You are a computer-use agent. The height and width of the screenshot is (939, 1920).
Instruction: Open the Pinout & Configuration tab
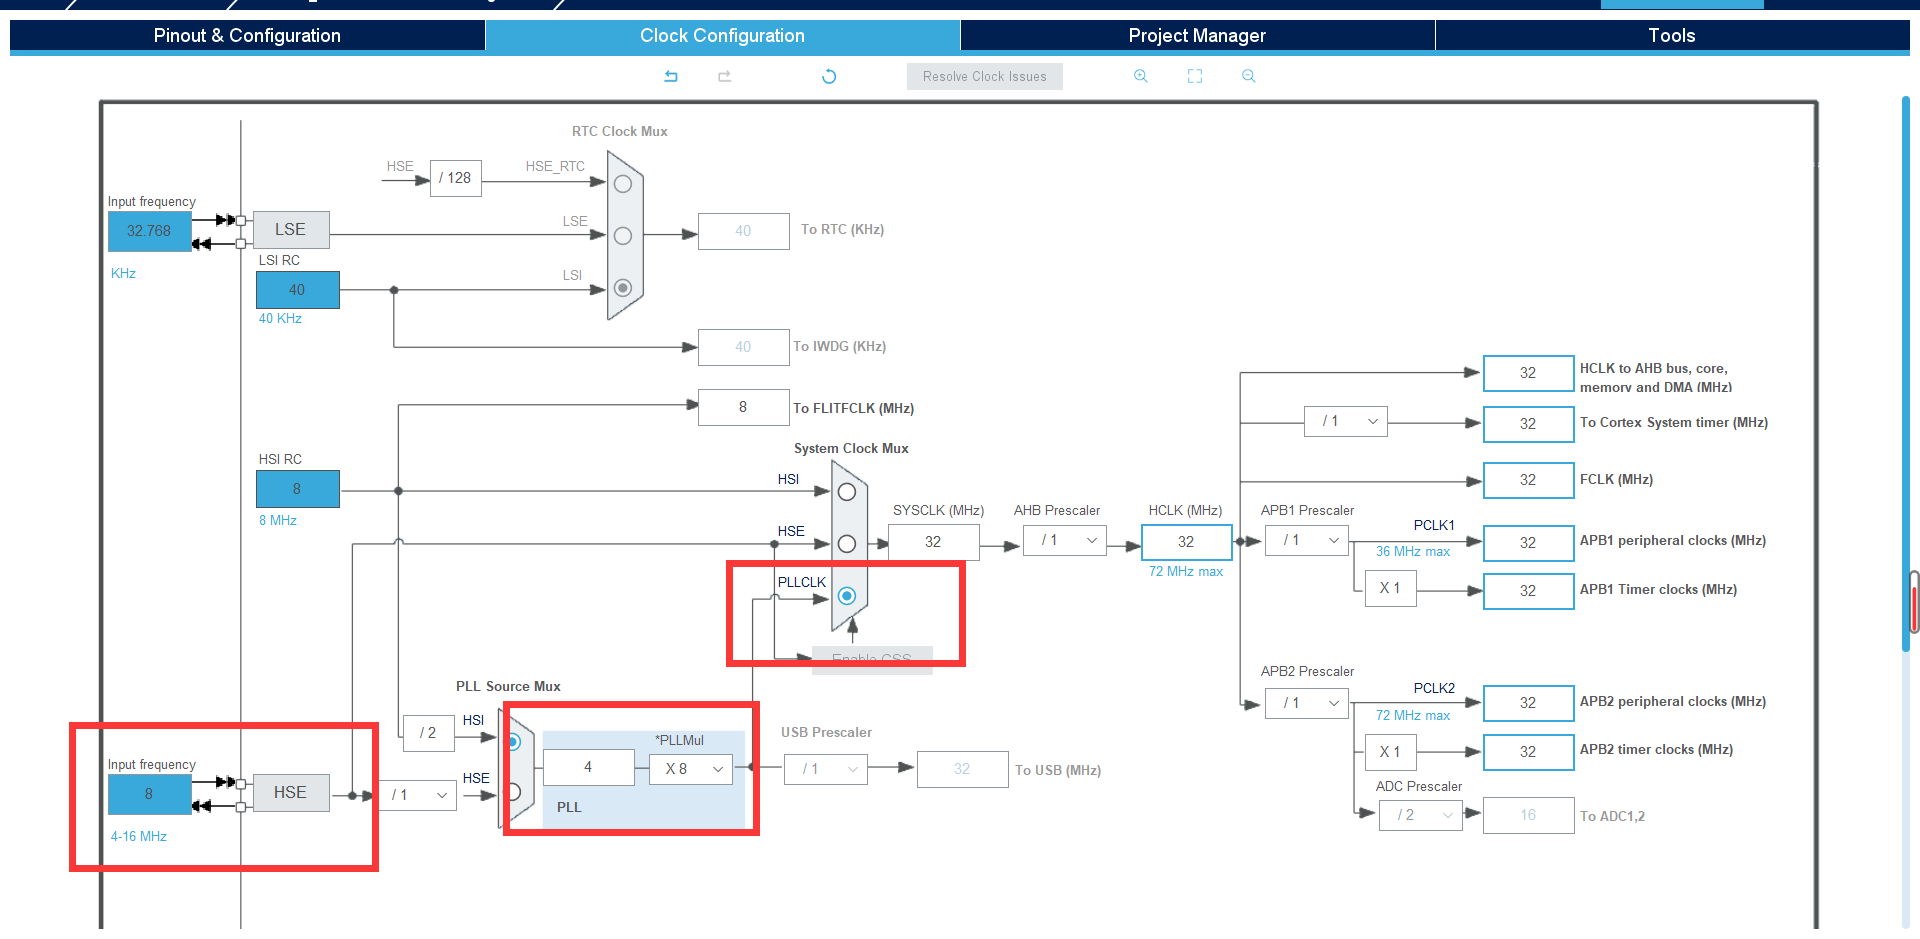pyautogui.click(x=247, y=36)
